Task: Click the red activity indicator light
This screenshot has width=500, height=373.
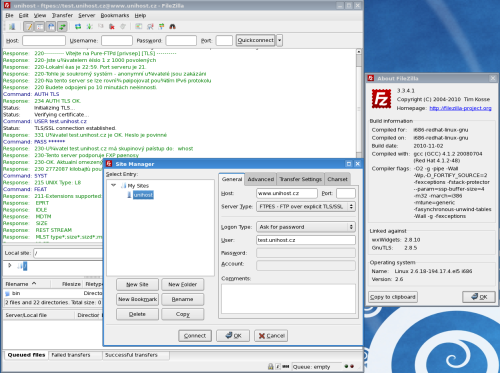Action: pos(352,366)
